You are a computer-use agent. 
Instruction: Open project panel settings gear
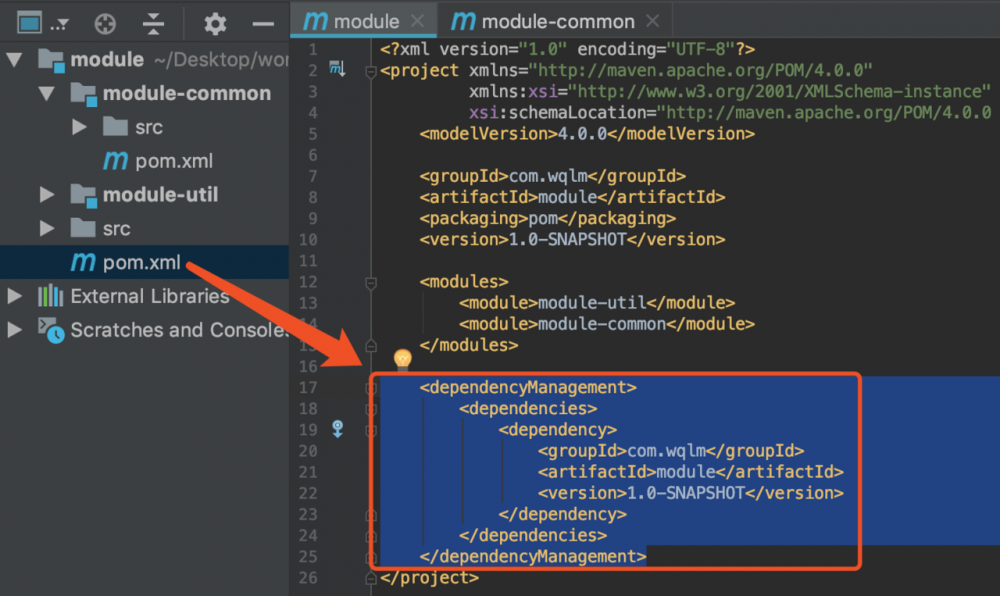[215, 24]
